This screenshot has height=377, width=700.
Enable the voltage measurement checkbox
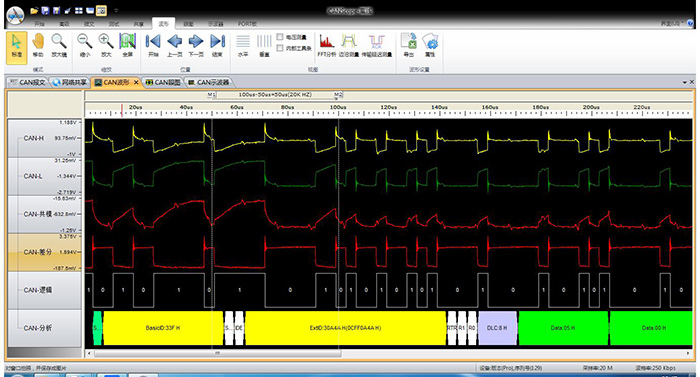pos(280,37)
